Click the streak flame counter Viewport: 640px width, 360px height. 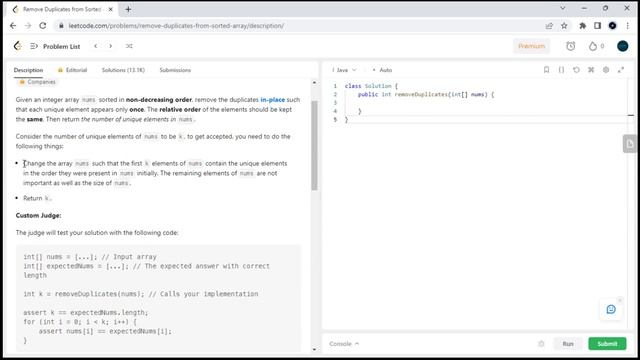coord(596,46)
